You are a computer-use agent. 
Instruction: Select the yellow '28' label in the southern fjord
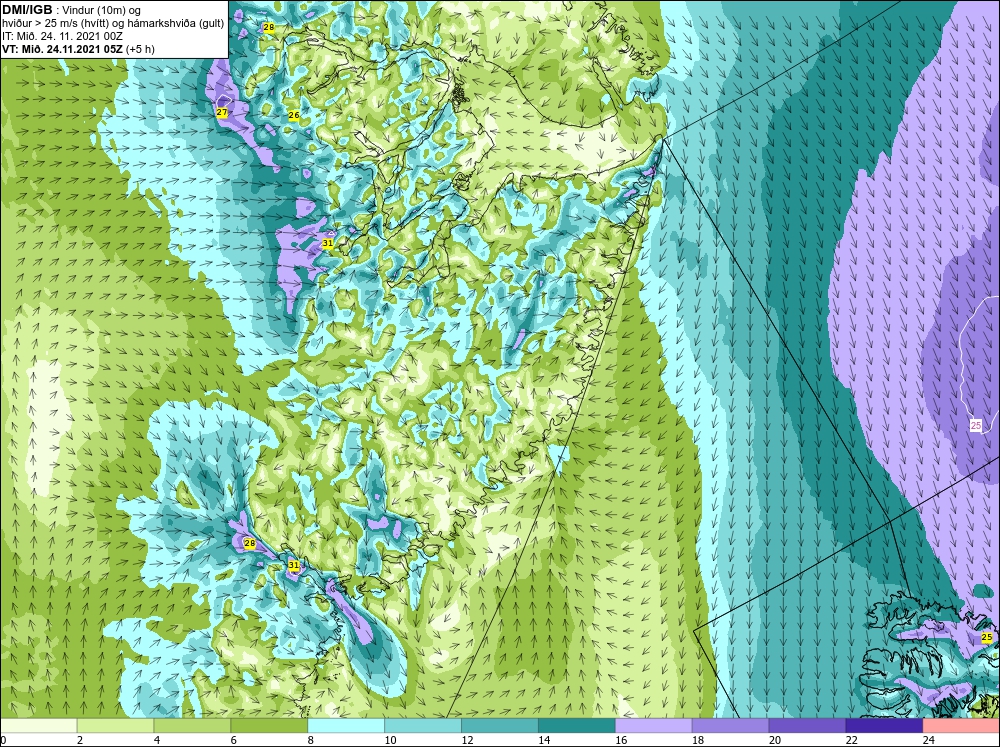click(249, 544)
